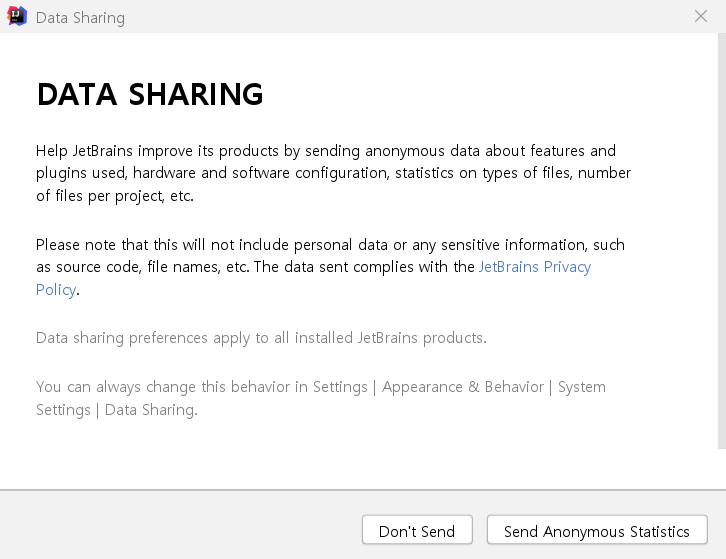Click the DATA SHARING heading

pos(150,94)
